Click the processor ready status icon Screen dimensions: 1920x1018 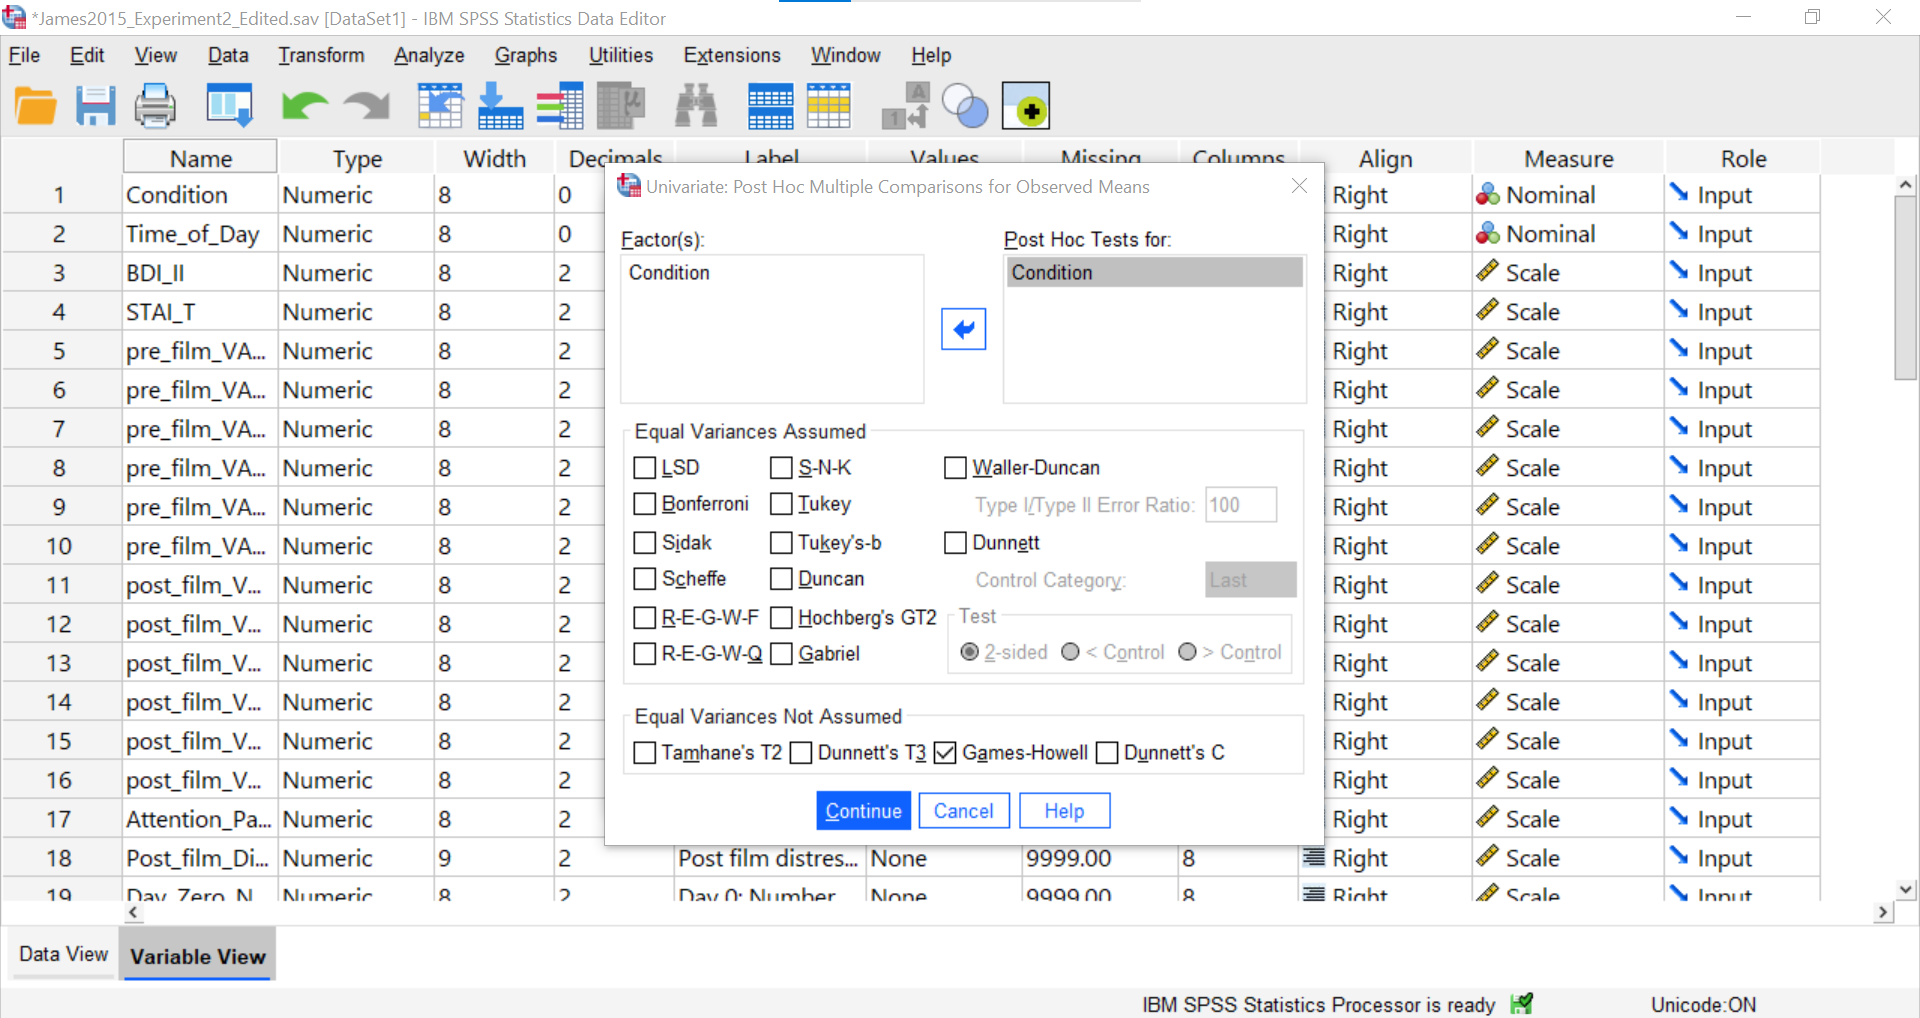1522,1004
